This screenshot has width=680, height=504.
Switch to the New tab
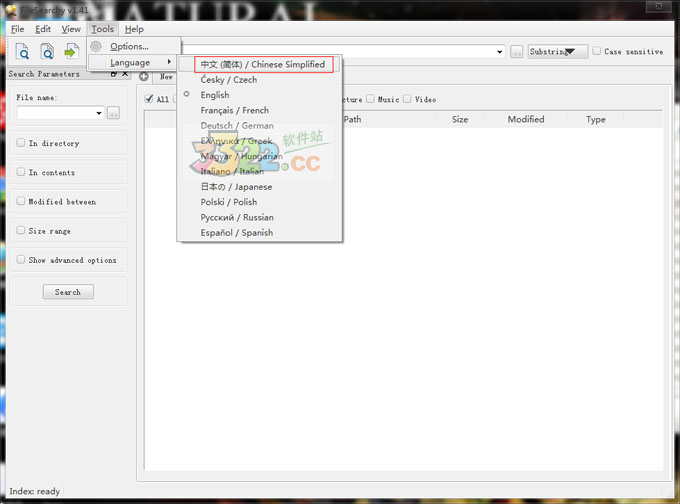pyautogui.click(x=166, y=77)
